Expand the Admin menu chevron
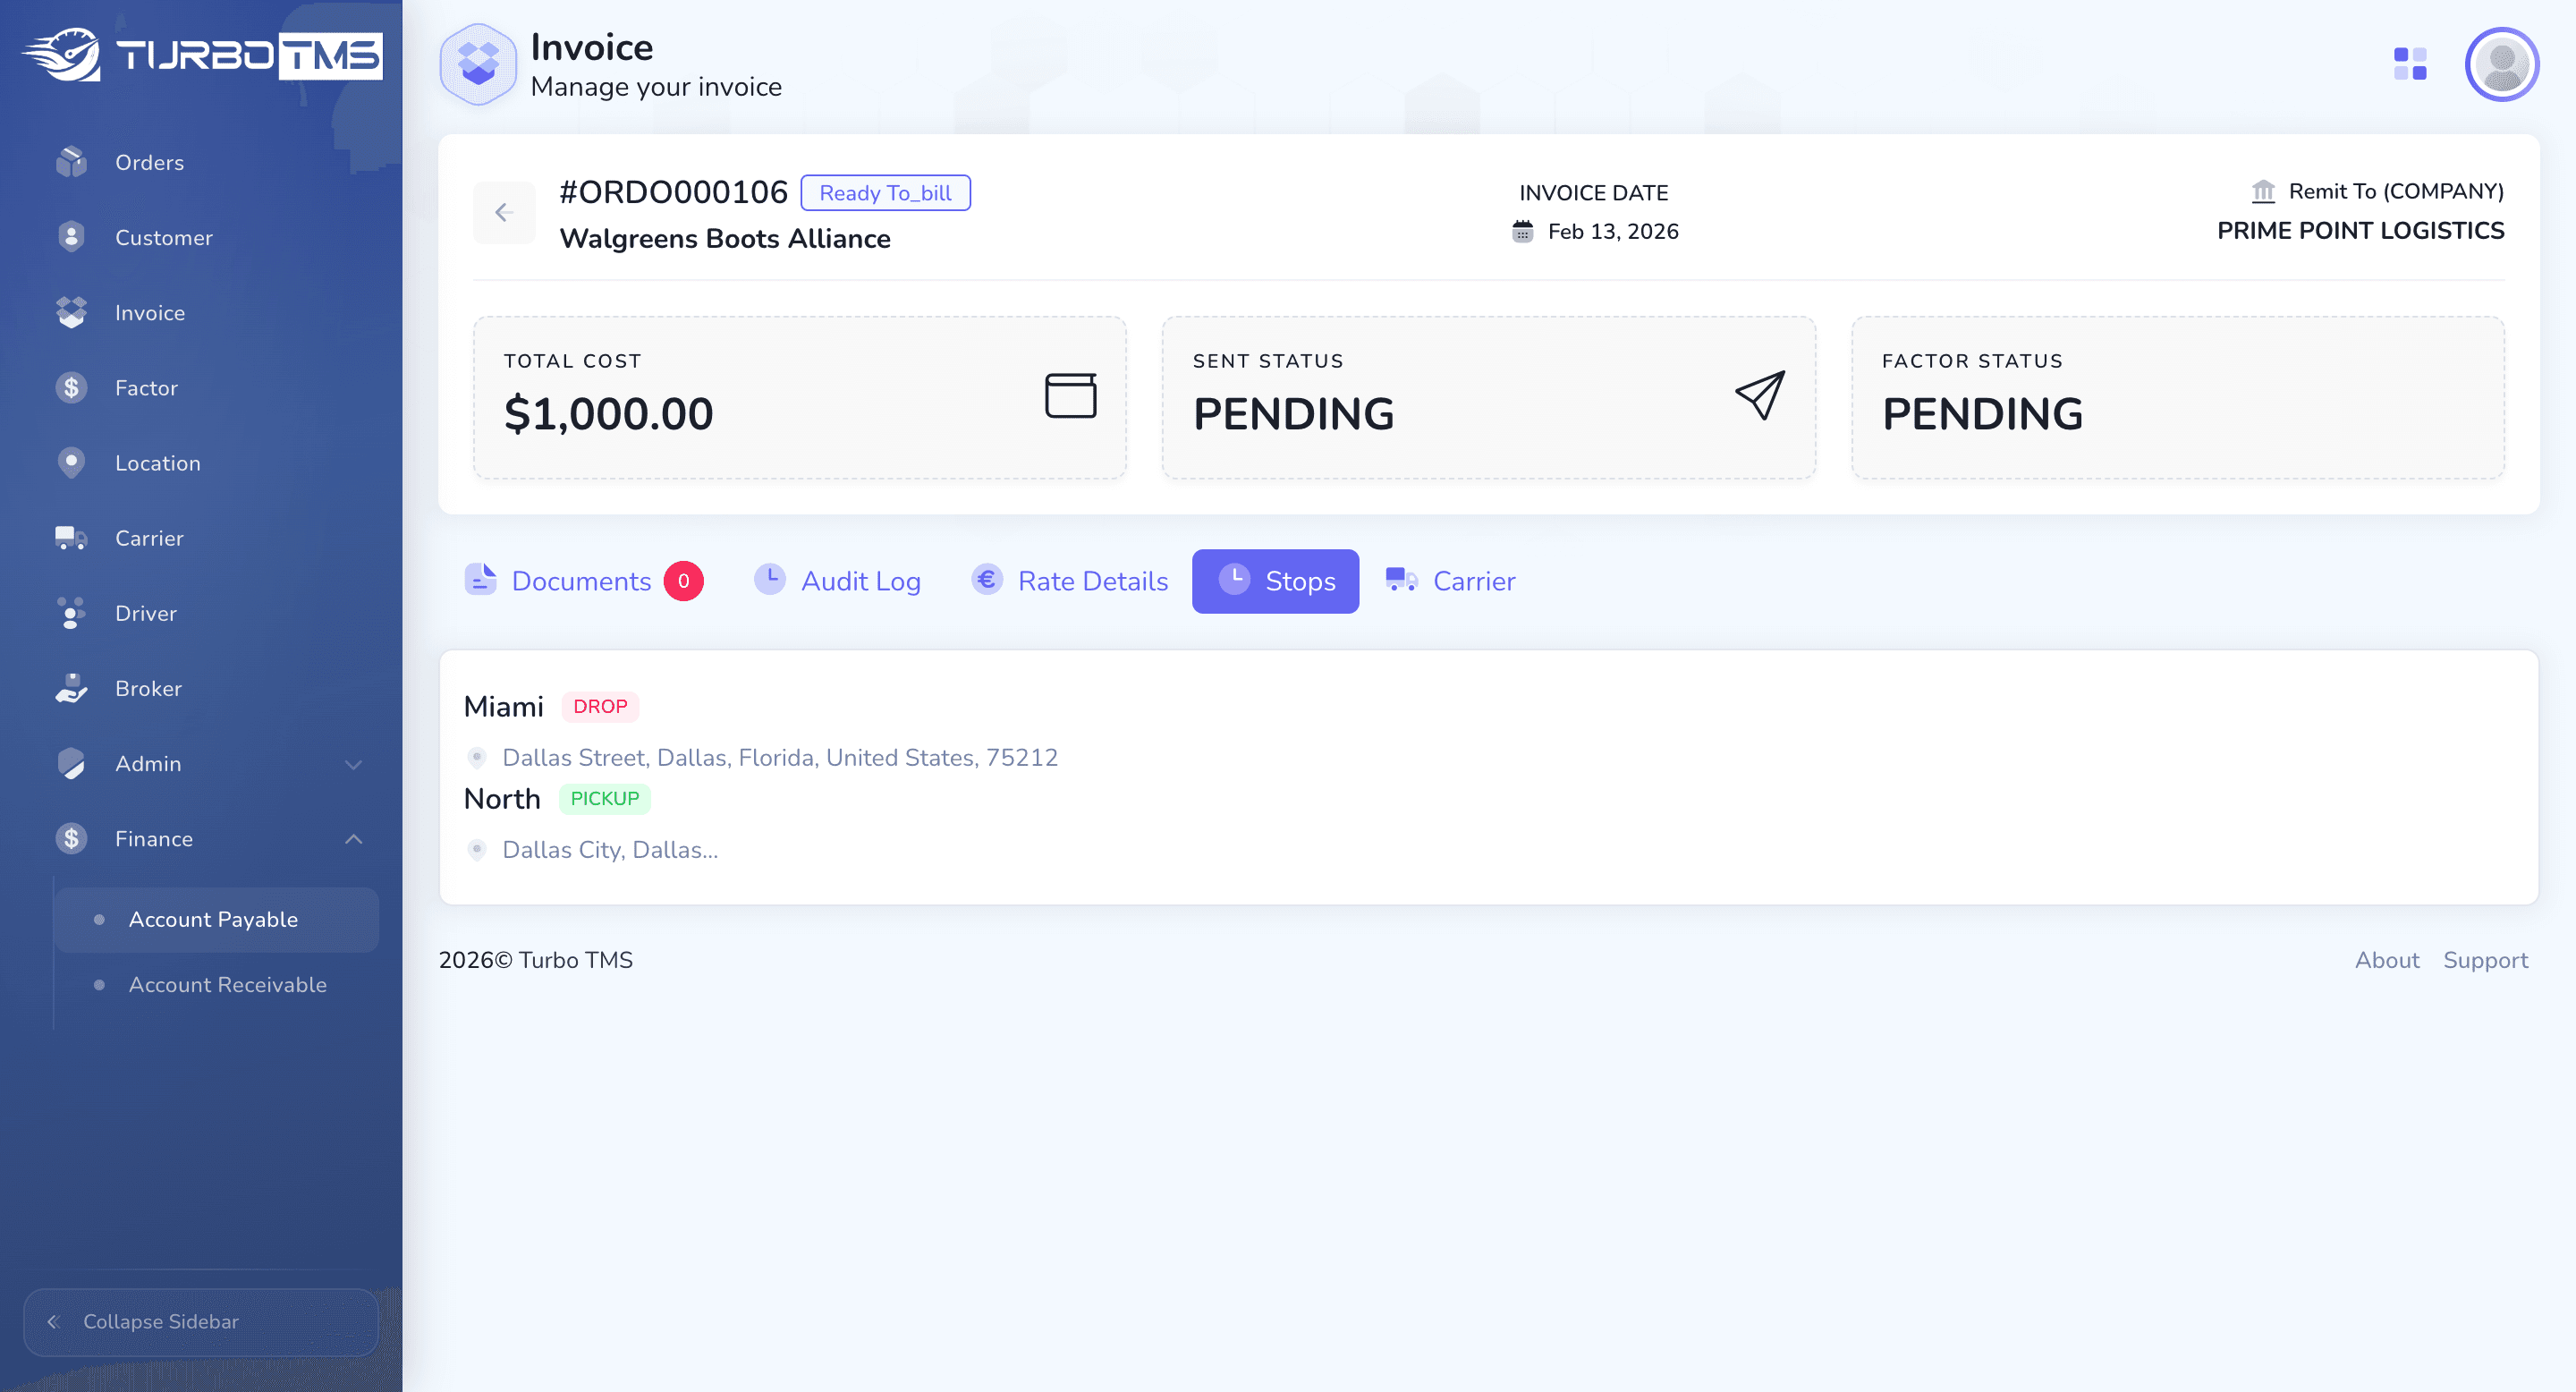This screenshot has width=2576, height=1392. [x=353, y=764]
